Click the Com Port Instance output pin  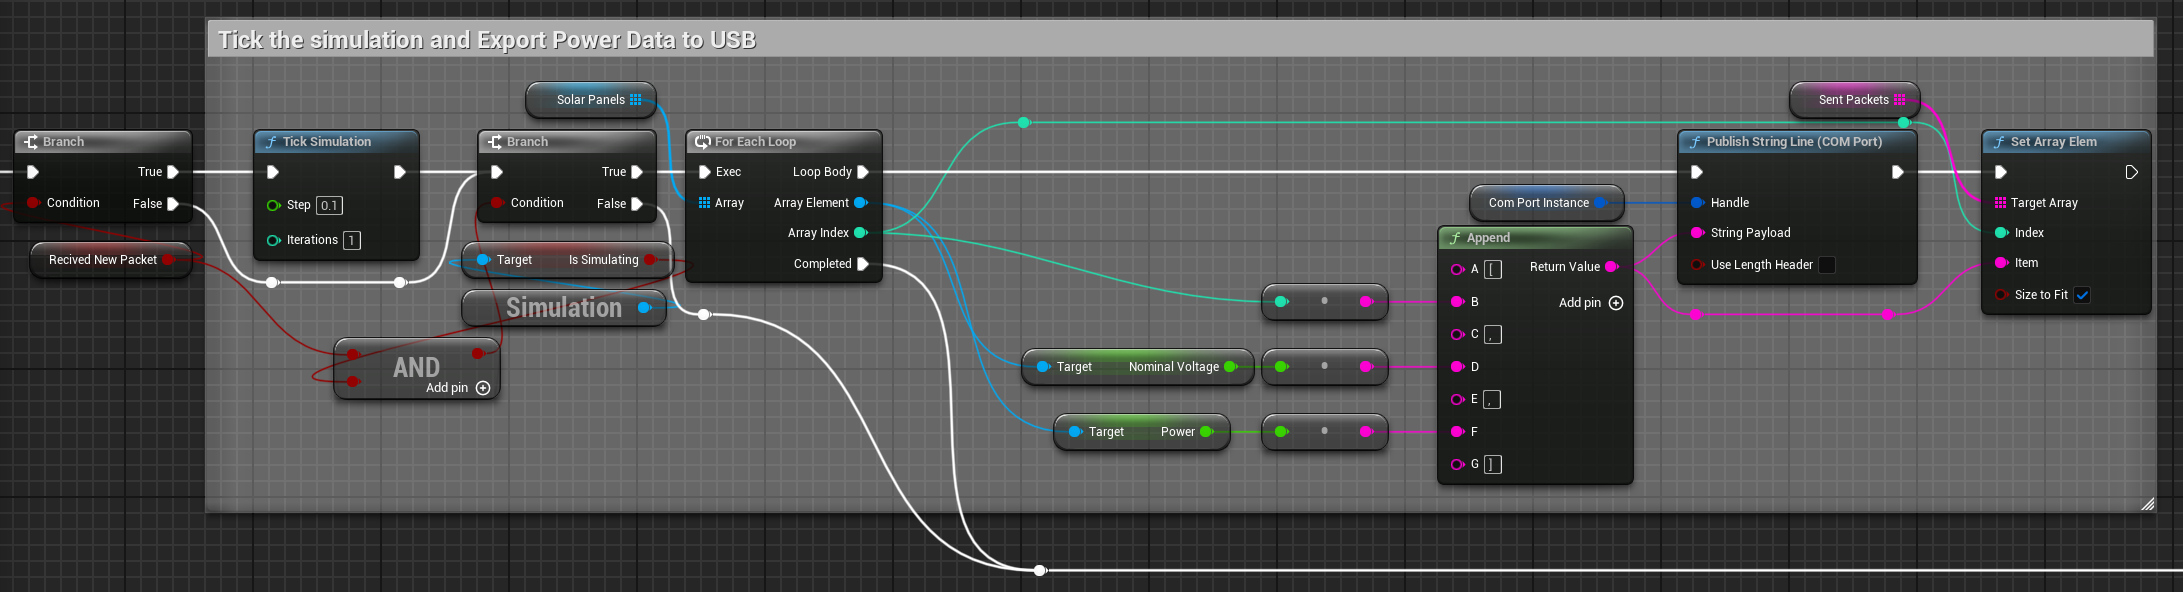pos(1600,203)
